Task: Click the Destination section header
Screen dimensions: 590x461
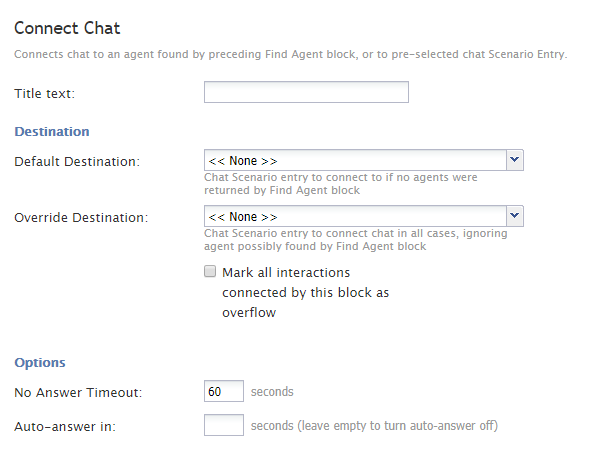Action: [52, 131]
